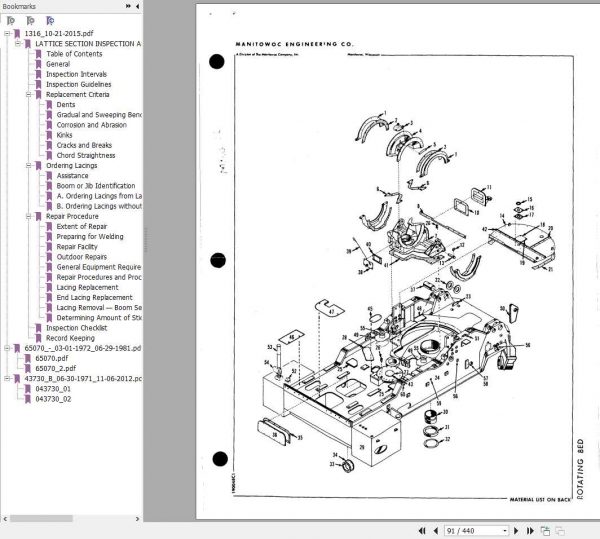Collapse the 1316_10-21-2015.pdf bookmark node

(7, 34)
